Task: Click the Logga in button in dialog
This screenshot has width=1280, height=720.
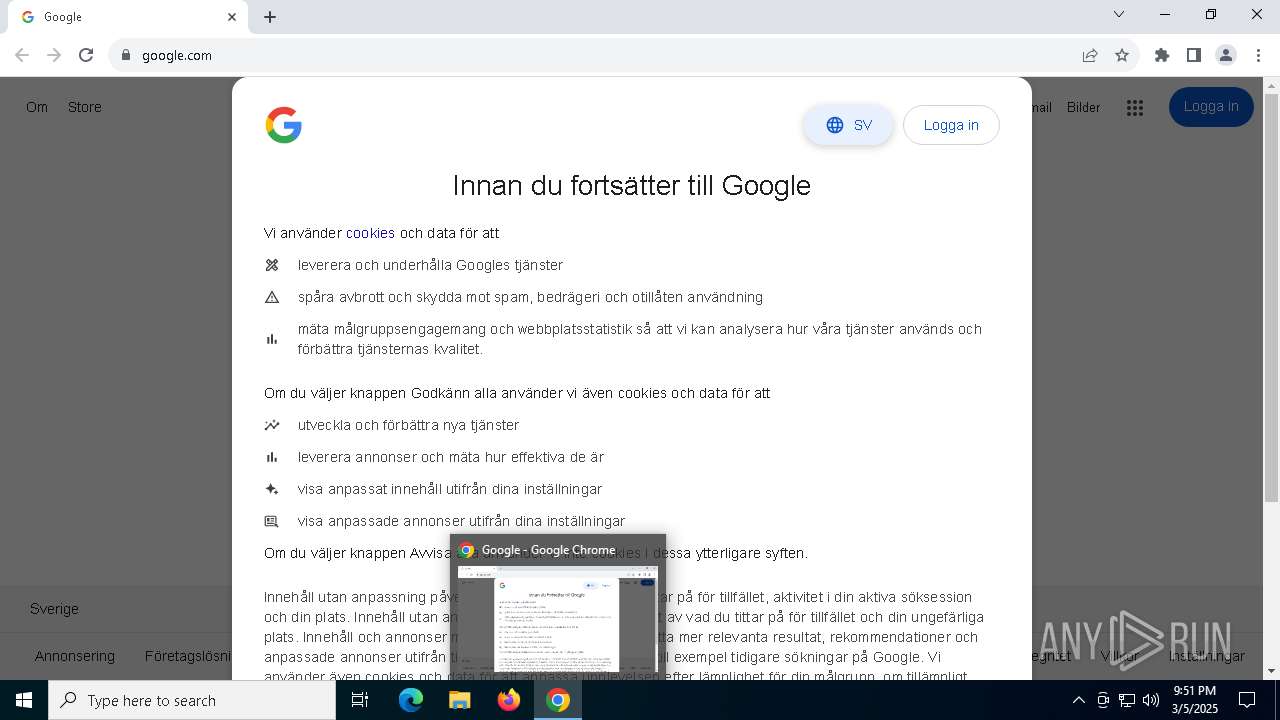Action: pos(951,125)
